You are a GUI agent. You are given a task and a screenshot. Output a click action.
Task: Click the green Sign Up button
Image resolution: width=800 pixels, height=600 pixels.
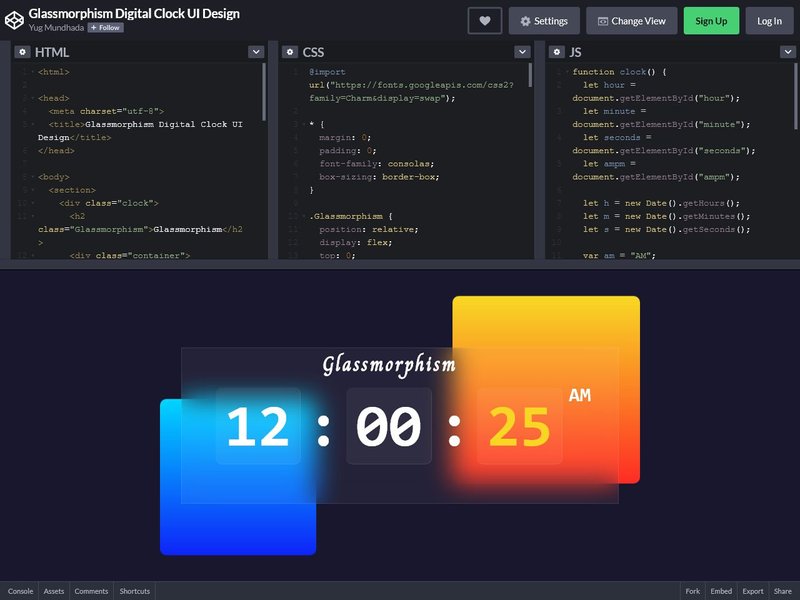pyautogui.click(x=711, y=21)
